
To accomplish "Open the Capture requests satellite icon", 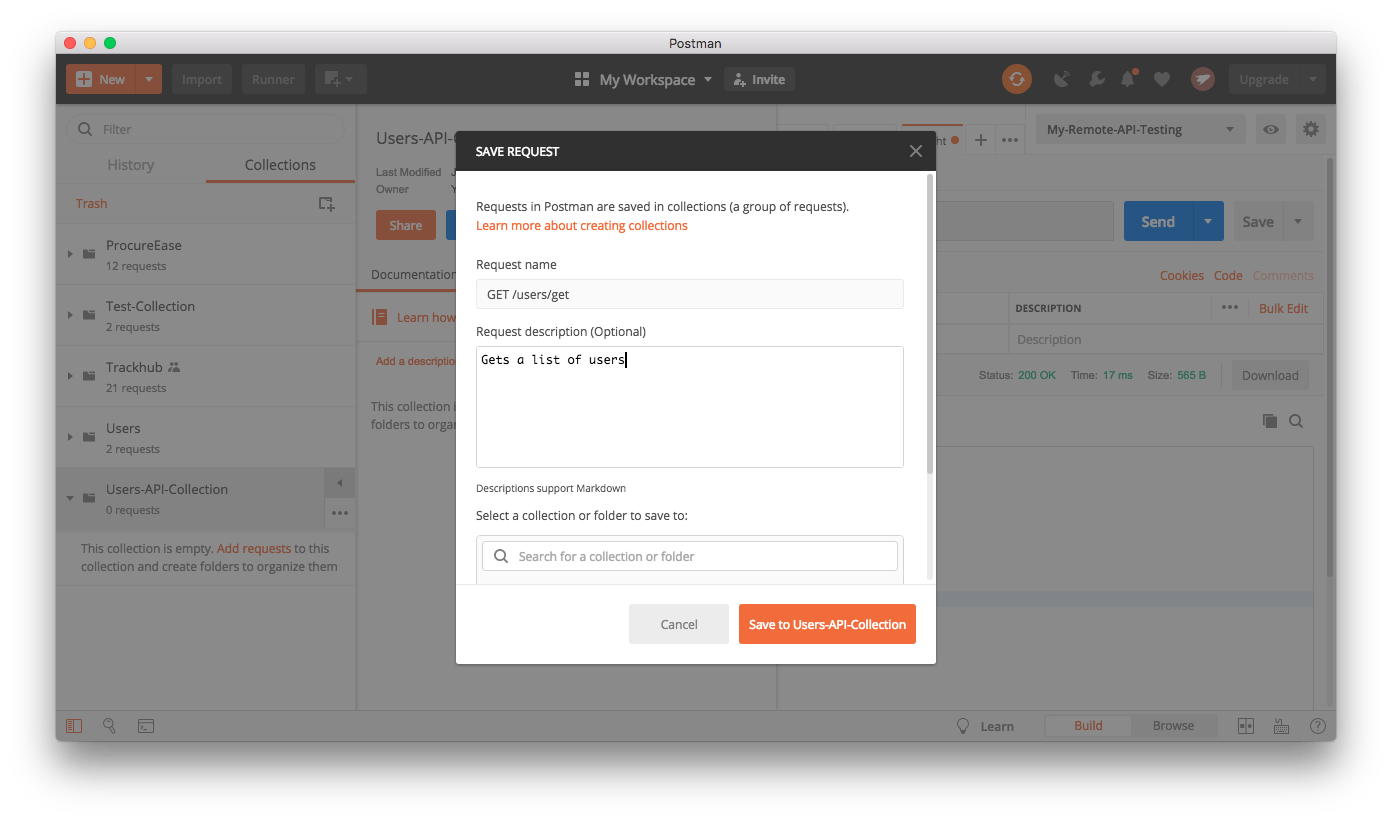I will 1061,79.
